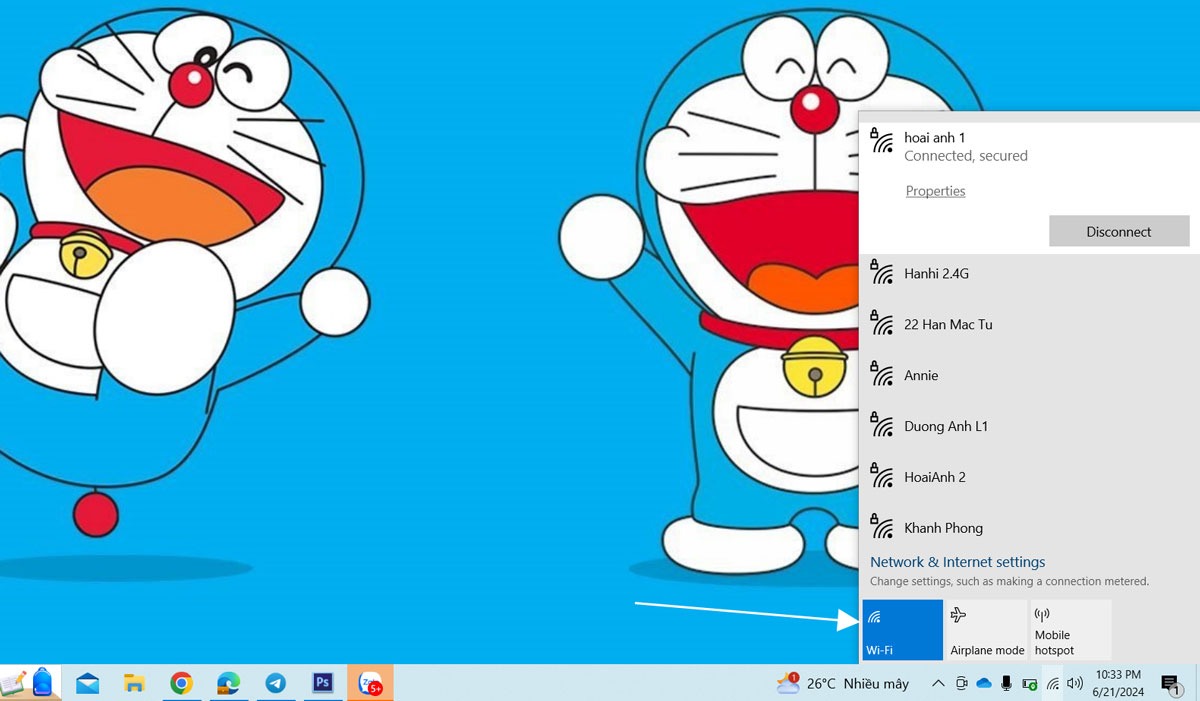Viewport: 1200px width, 701px height.
Task: Open the search highlights backpack icon
Action: click(x=42, y=682)
